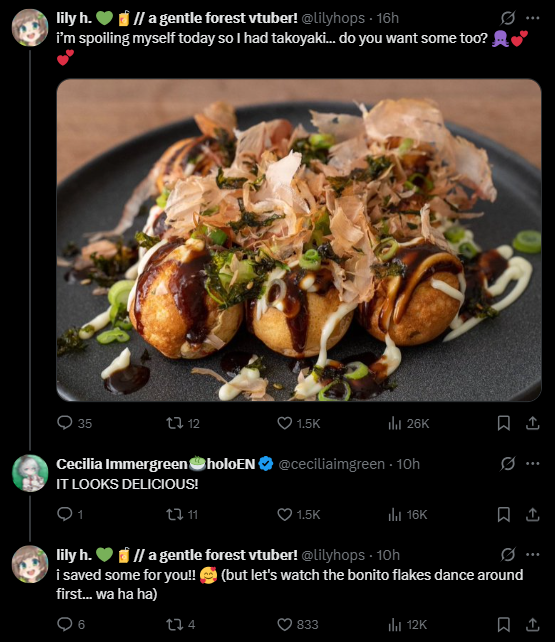Share the bonito flakes reply
Viewport: 555px width, 642px height.
pyautogui.click(x=532, y=625)
